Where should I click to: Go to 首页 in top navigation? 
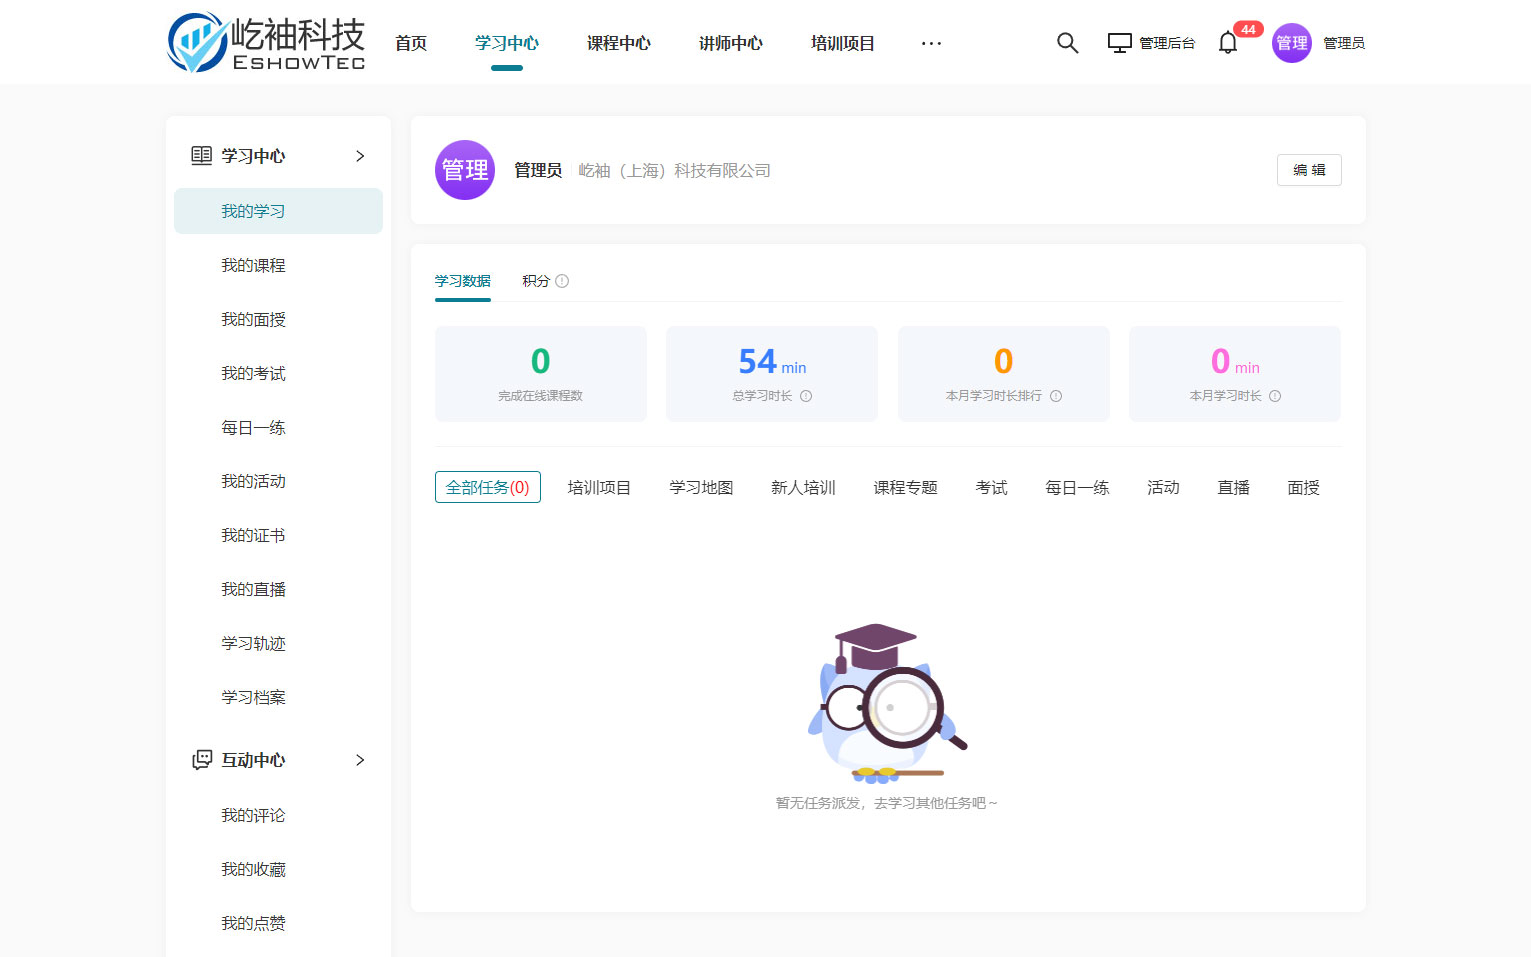pos(411,43)
